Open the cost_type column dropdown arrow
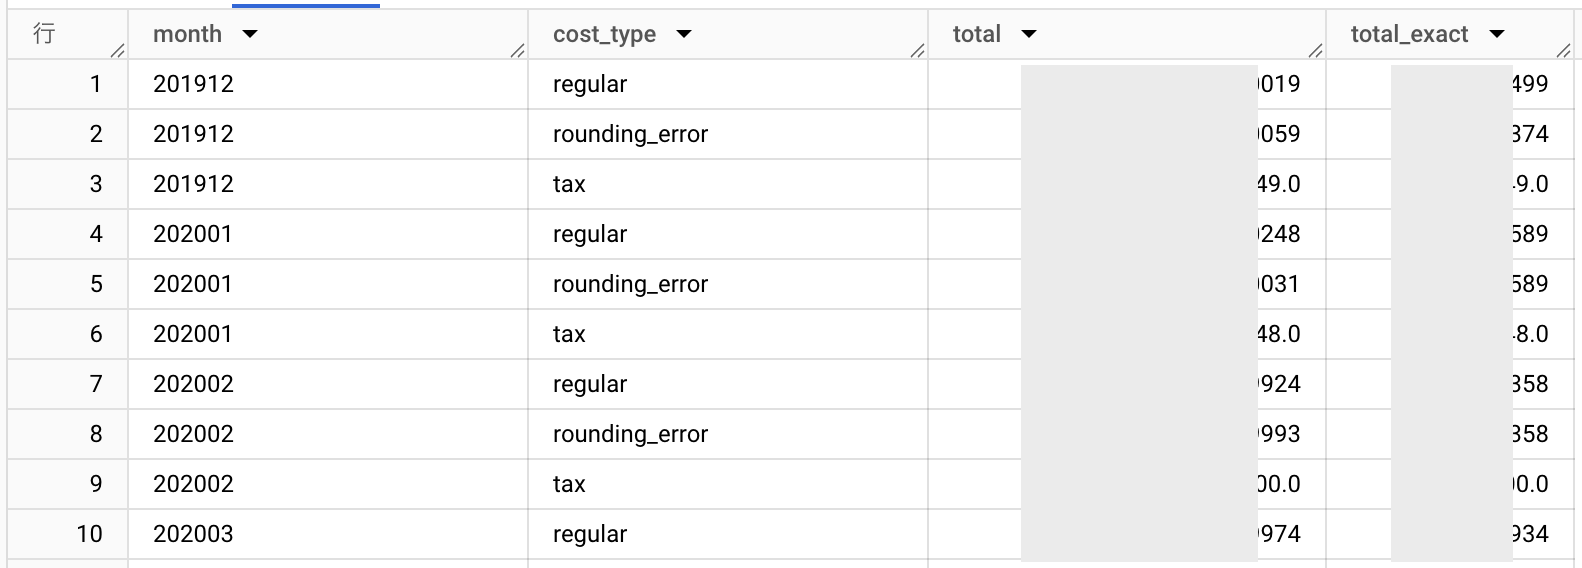Screen dimensions: 1582x568 [x=684, y=34]
